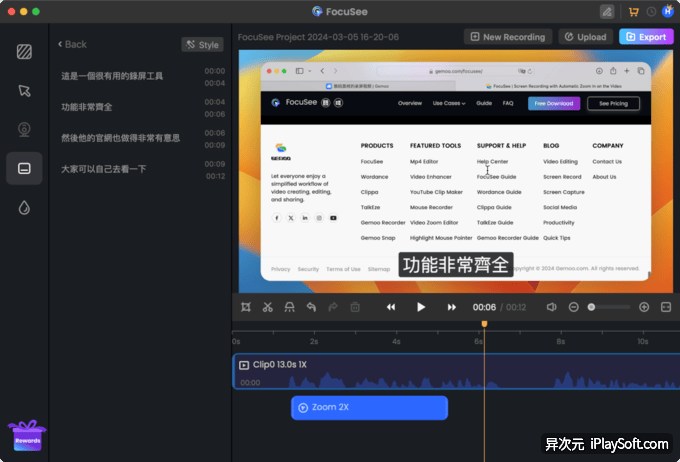This screenshot has width=680, height=462.
Task: Open the camera settings sidebar icon
Action: [24, 129]
